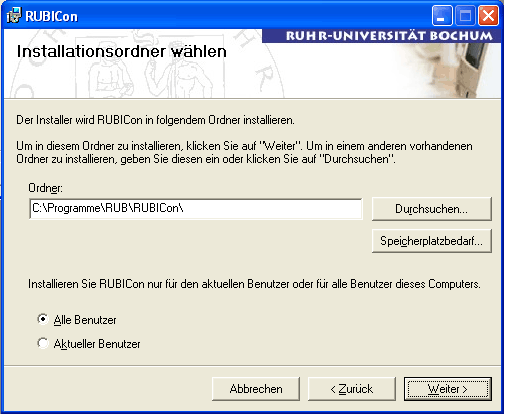Click the RUBICon title bar text

click(x=51, y=16)
